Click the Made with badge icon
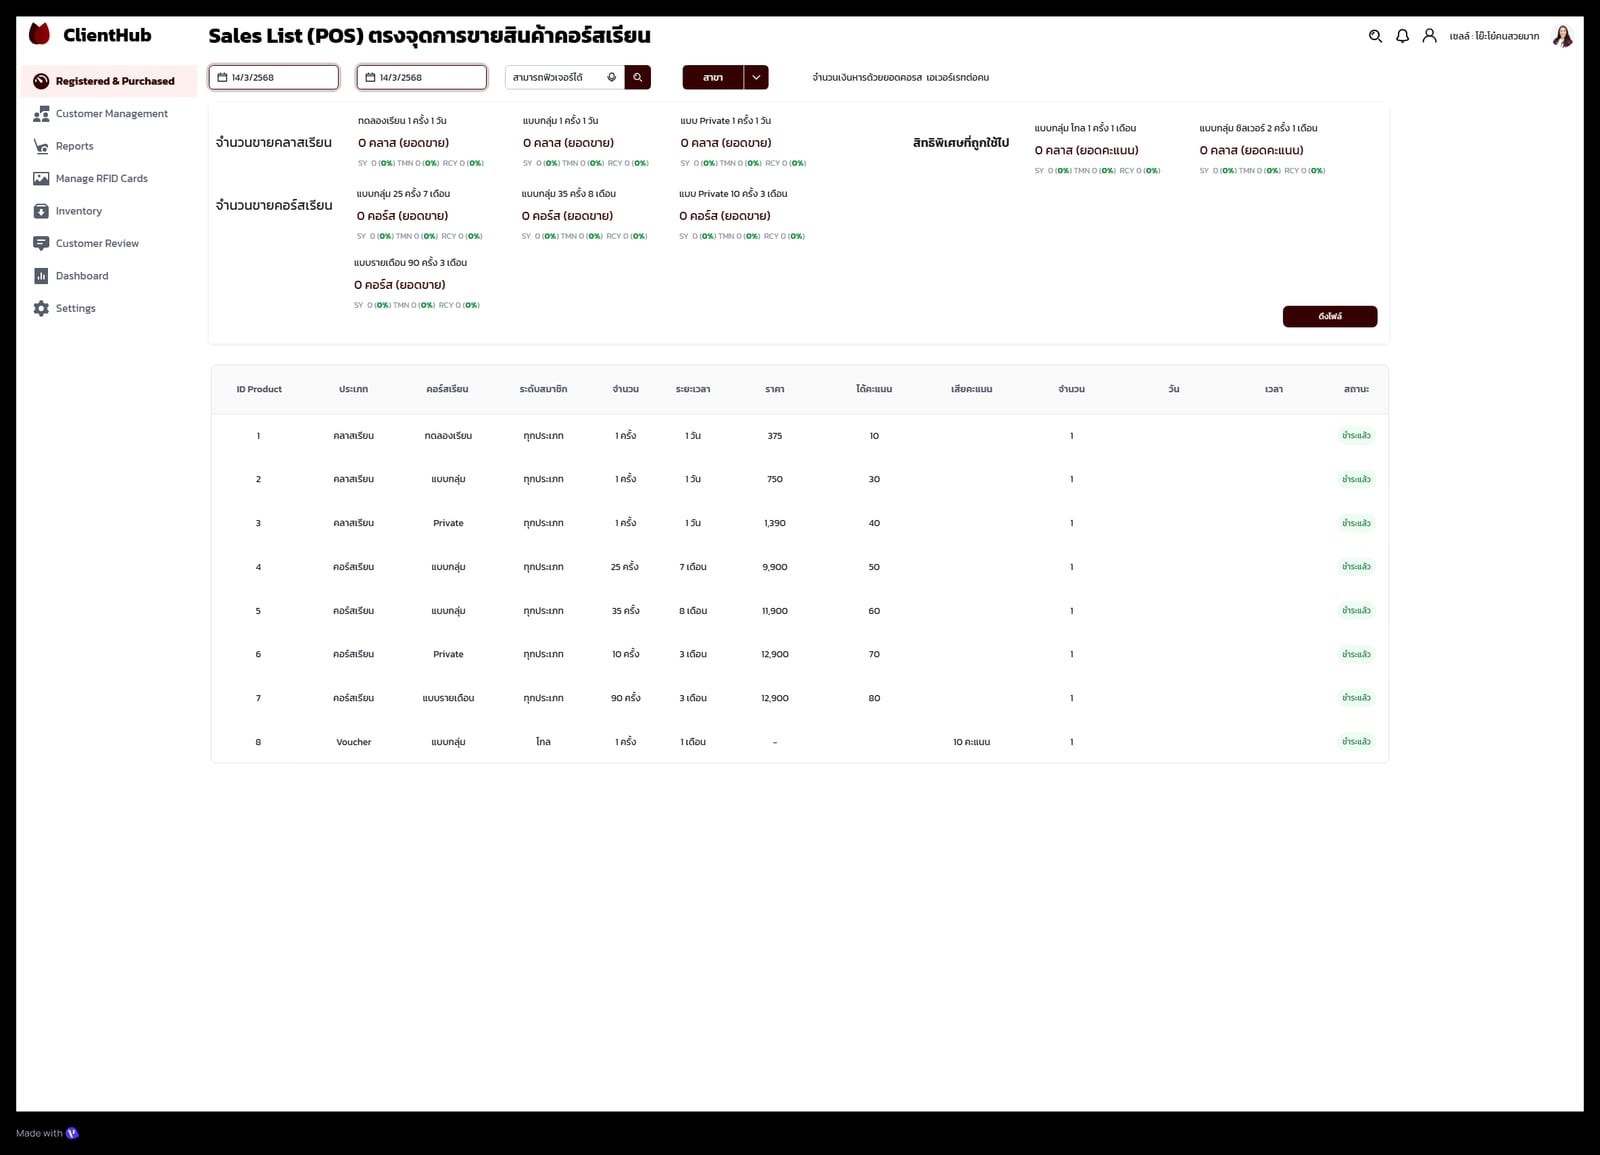The height and width of the screenshot is (1155, 1600). pos(72,1133)
